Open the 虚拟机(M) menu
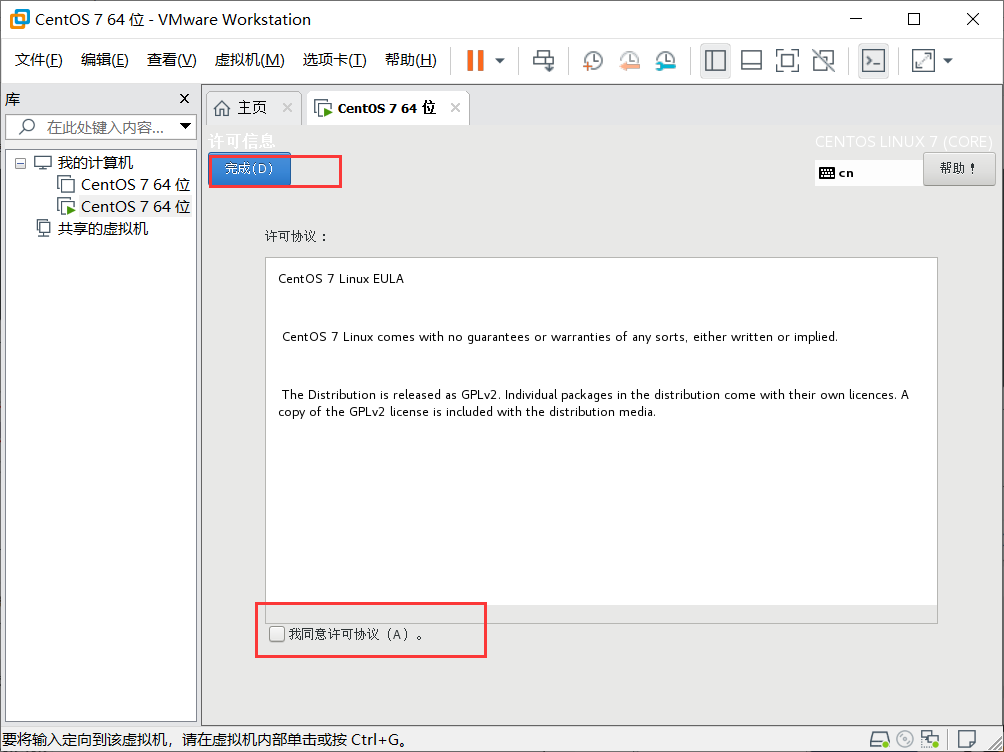The image size is (1004, 752). [x=249, y=60]
